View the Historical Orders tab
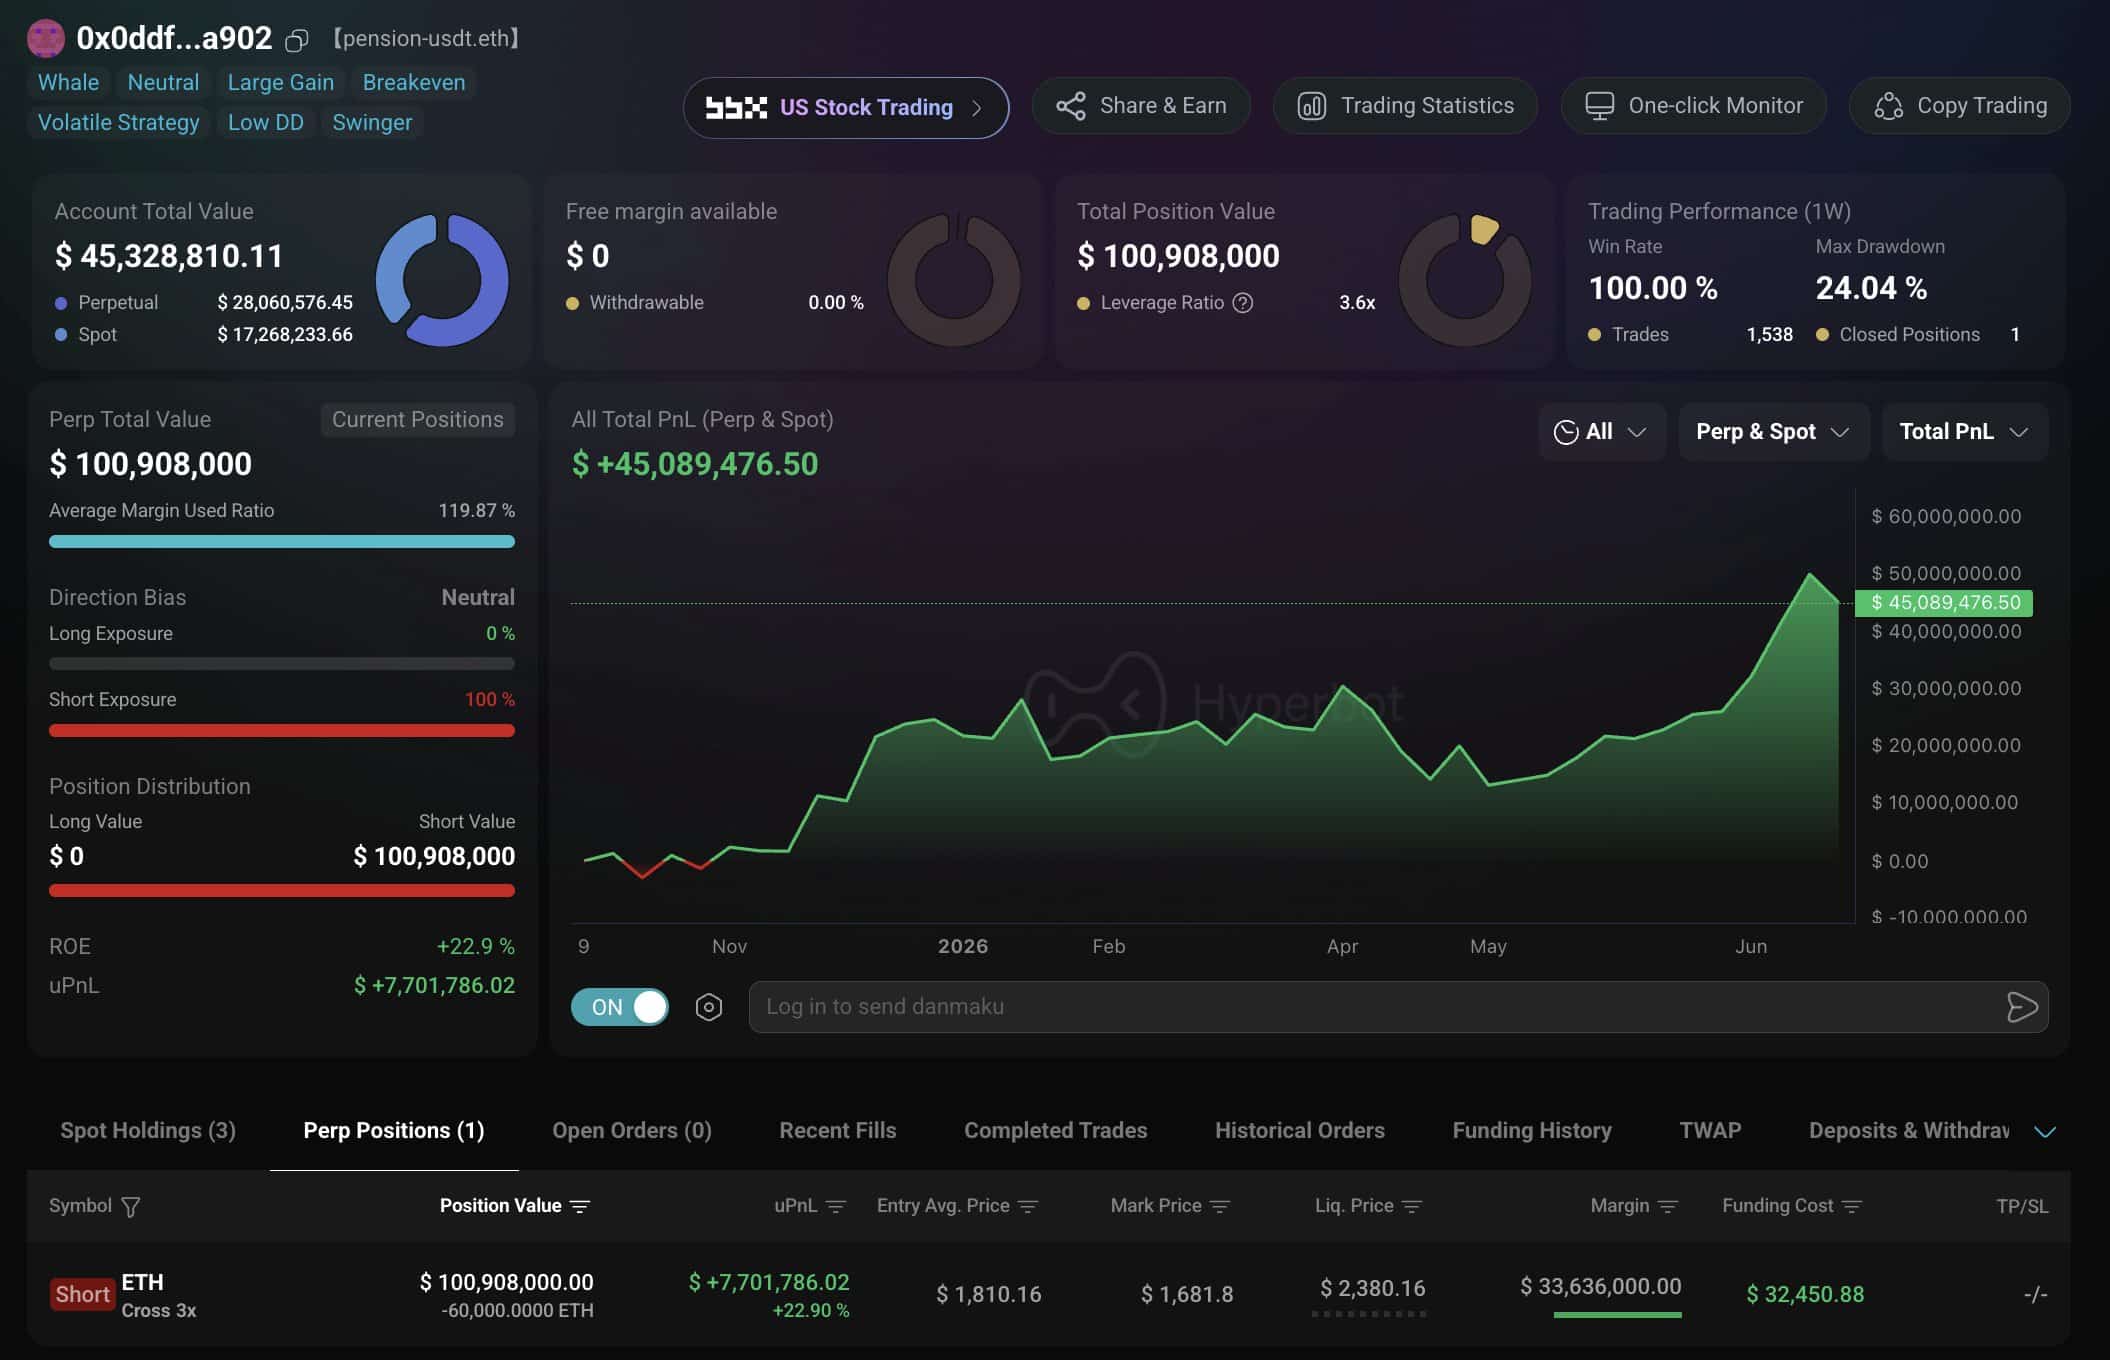Viewport: 2110px width, 1360px height. click(x=1300, y=1131)
